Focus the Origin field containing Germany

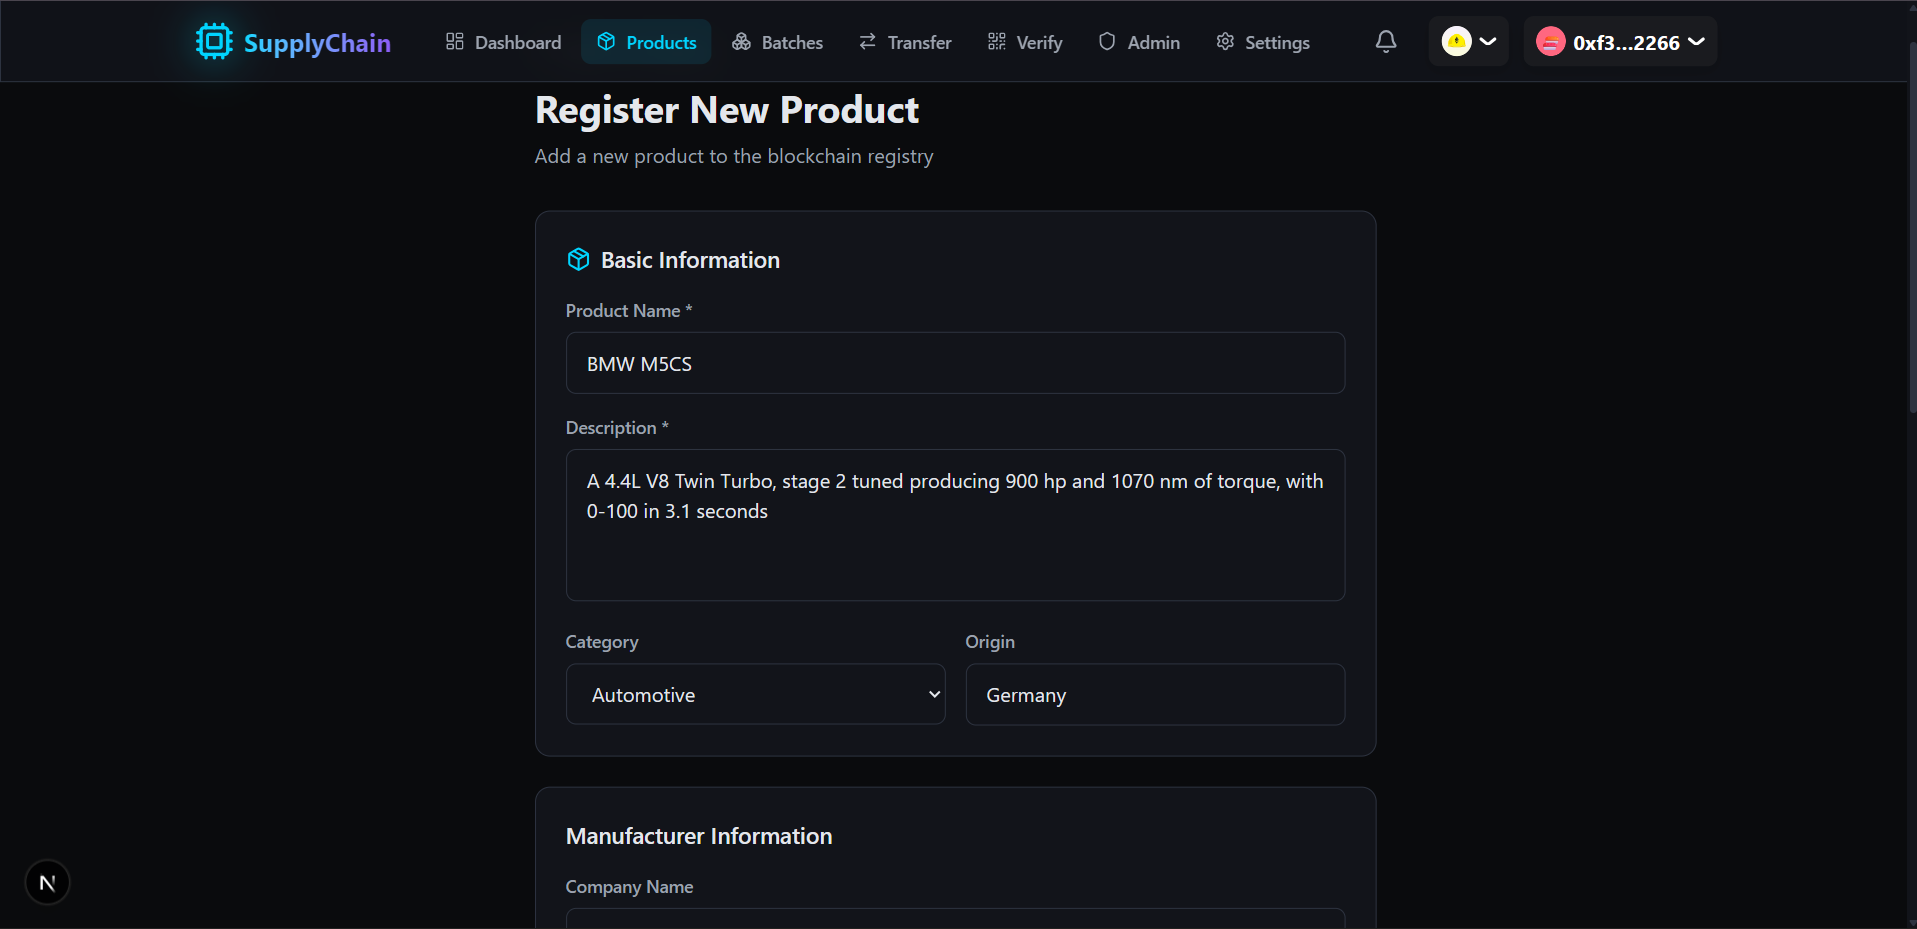tap(1155, 694)
